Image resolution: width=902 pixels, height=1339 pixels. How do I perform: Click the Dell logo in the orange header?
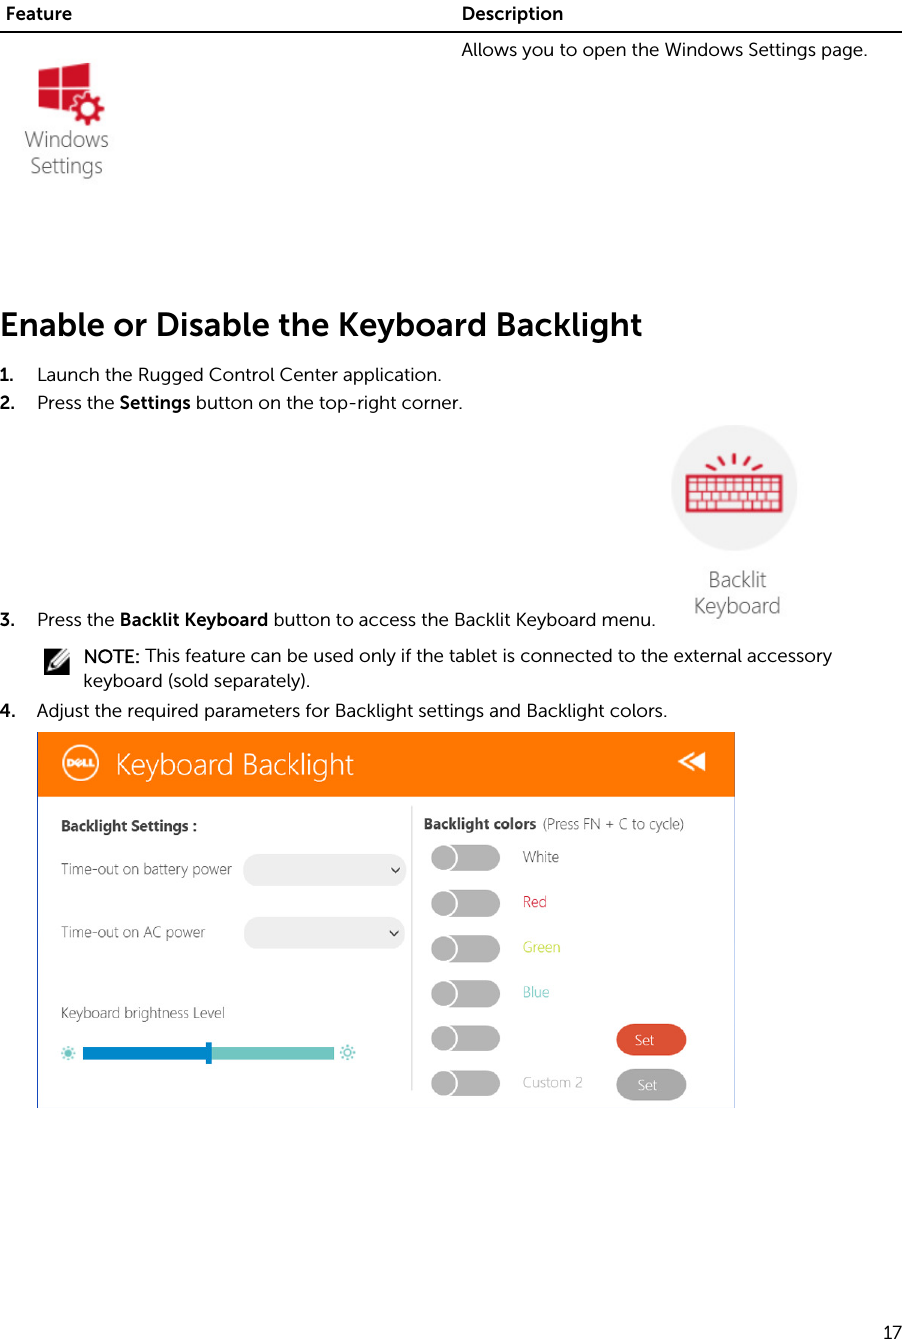80,764
